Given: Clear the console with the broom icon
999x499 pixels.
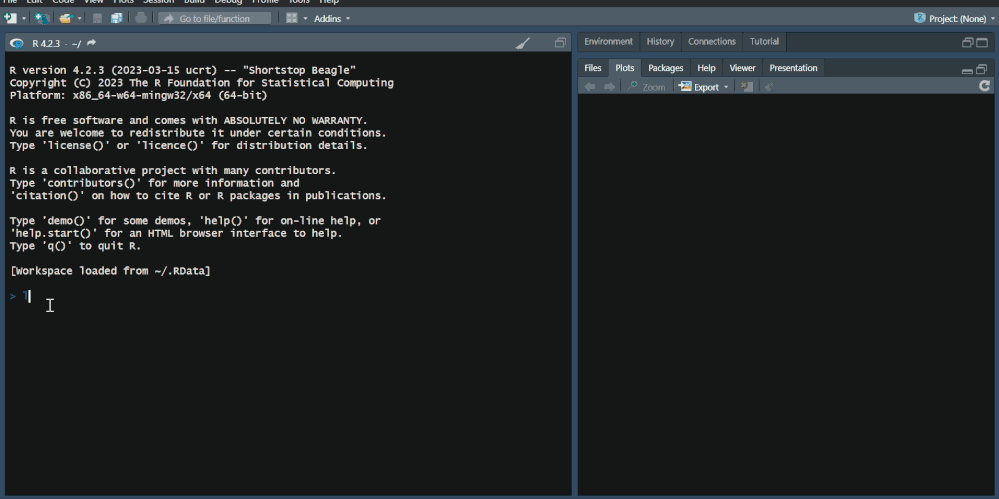Looking at the screenshot, I should tap(522, 43).
